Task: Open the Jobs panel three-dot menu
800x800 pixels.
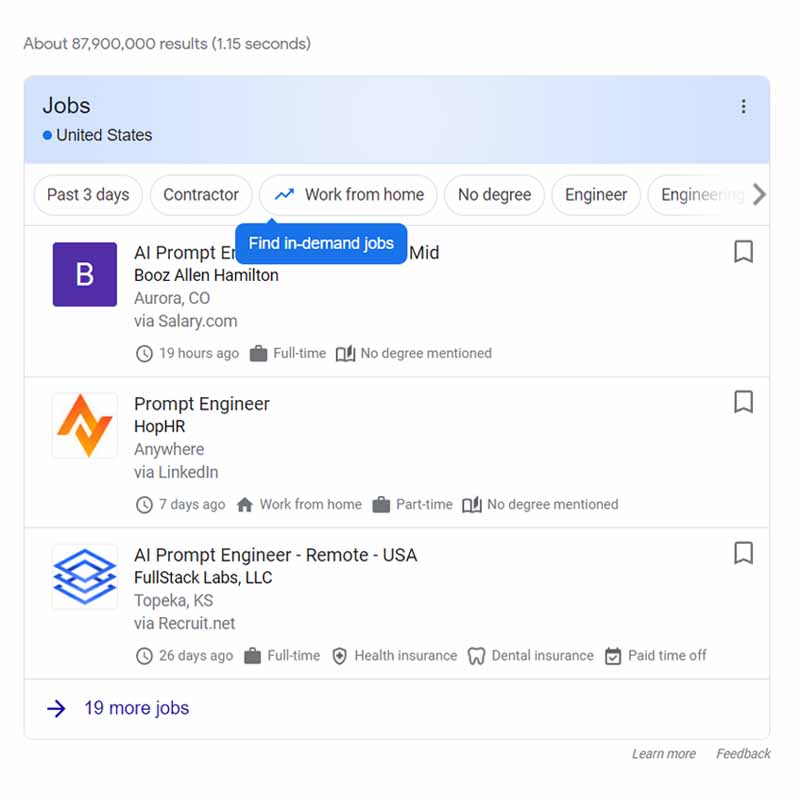Action: pyautogui.click(x=743, y=107)
